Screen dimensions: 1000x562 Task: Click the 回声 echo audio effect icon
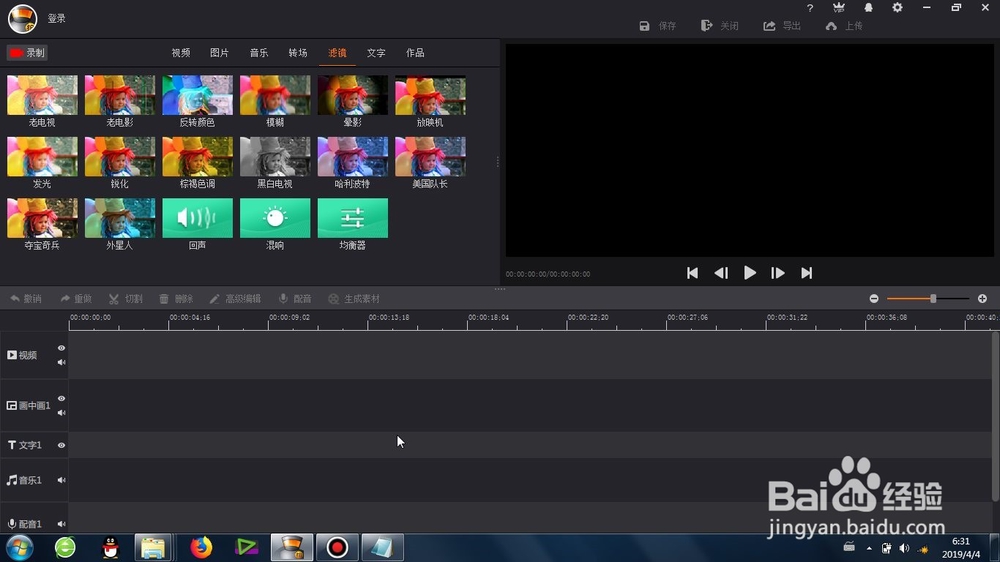click(198, 218)
